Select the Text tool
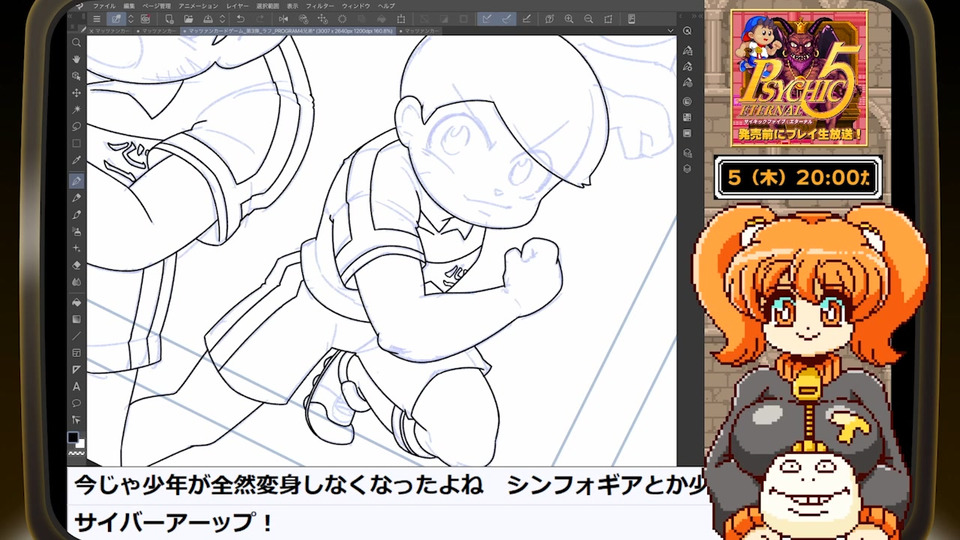The height and width of the screenshot is (540, 960). click(77, 386)
